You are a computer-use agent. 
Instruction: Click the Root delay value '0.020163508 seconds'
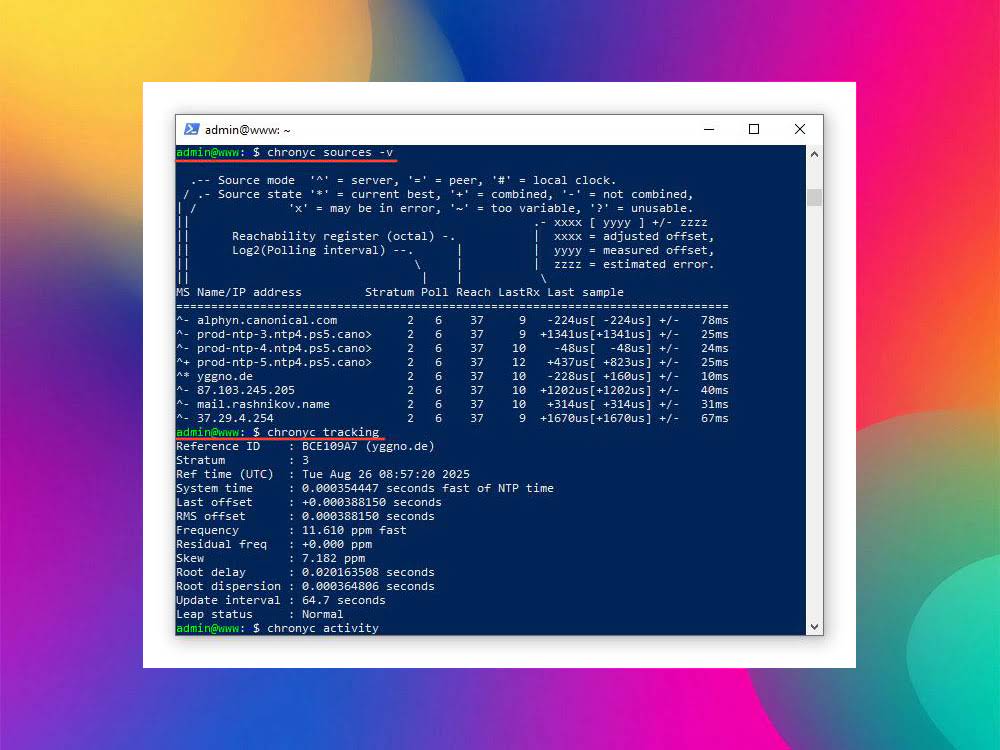(x=368, y=573)
